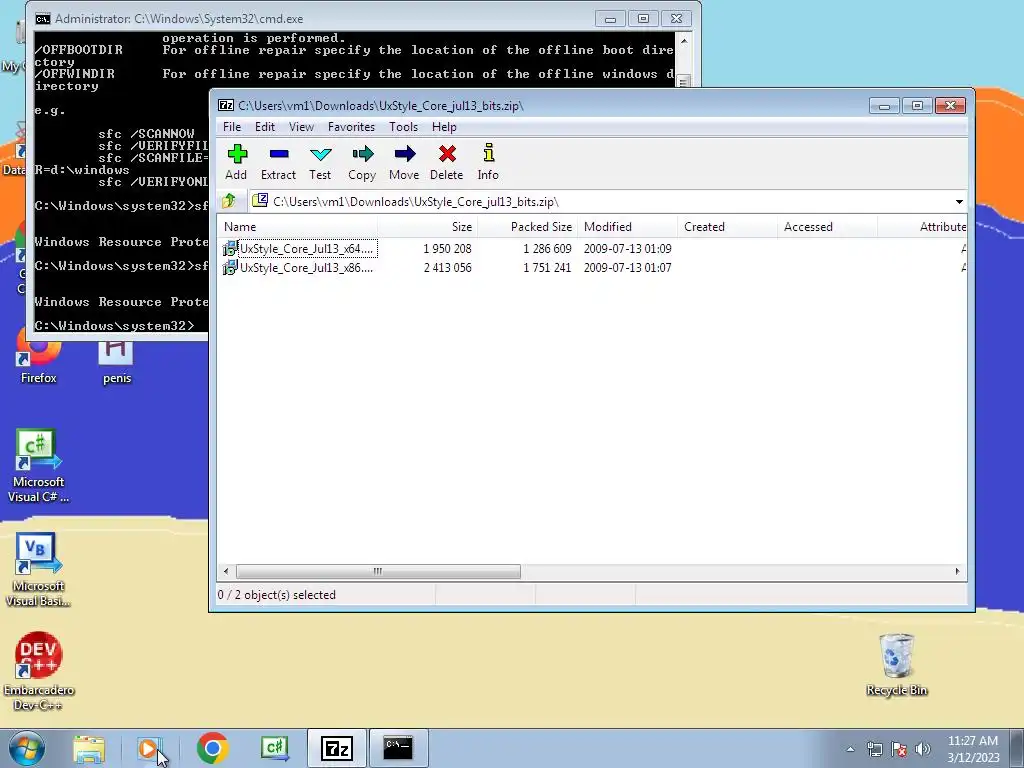
Task: Open the Edit menu
Action: tap(264, 127)
